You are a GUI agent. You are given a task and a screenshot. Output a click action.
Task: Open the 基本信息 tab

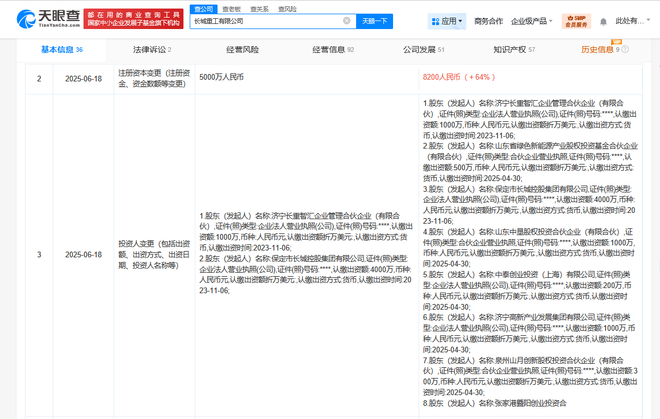coord(60,49)
